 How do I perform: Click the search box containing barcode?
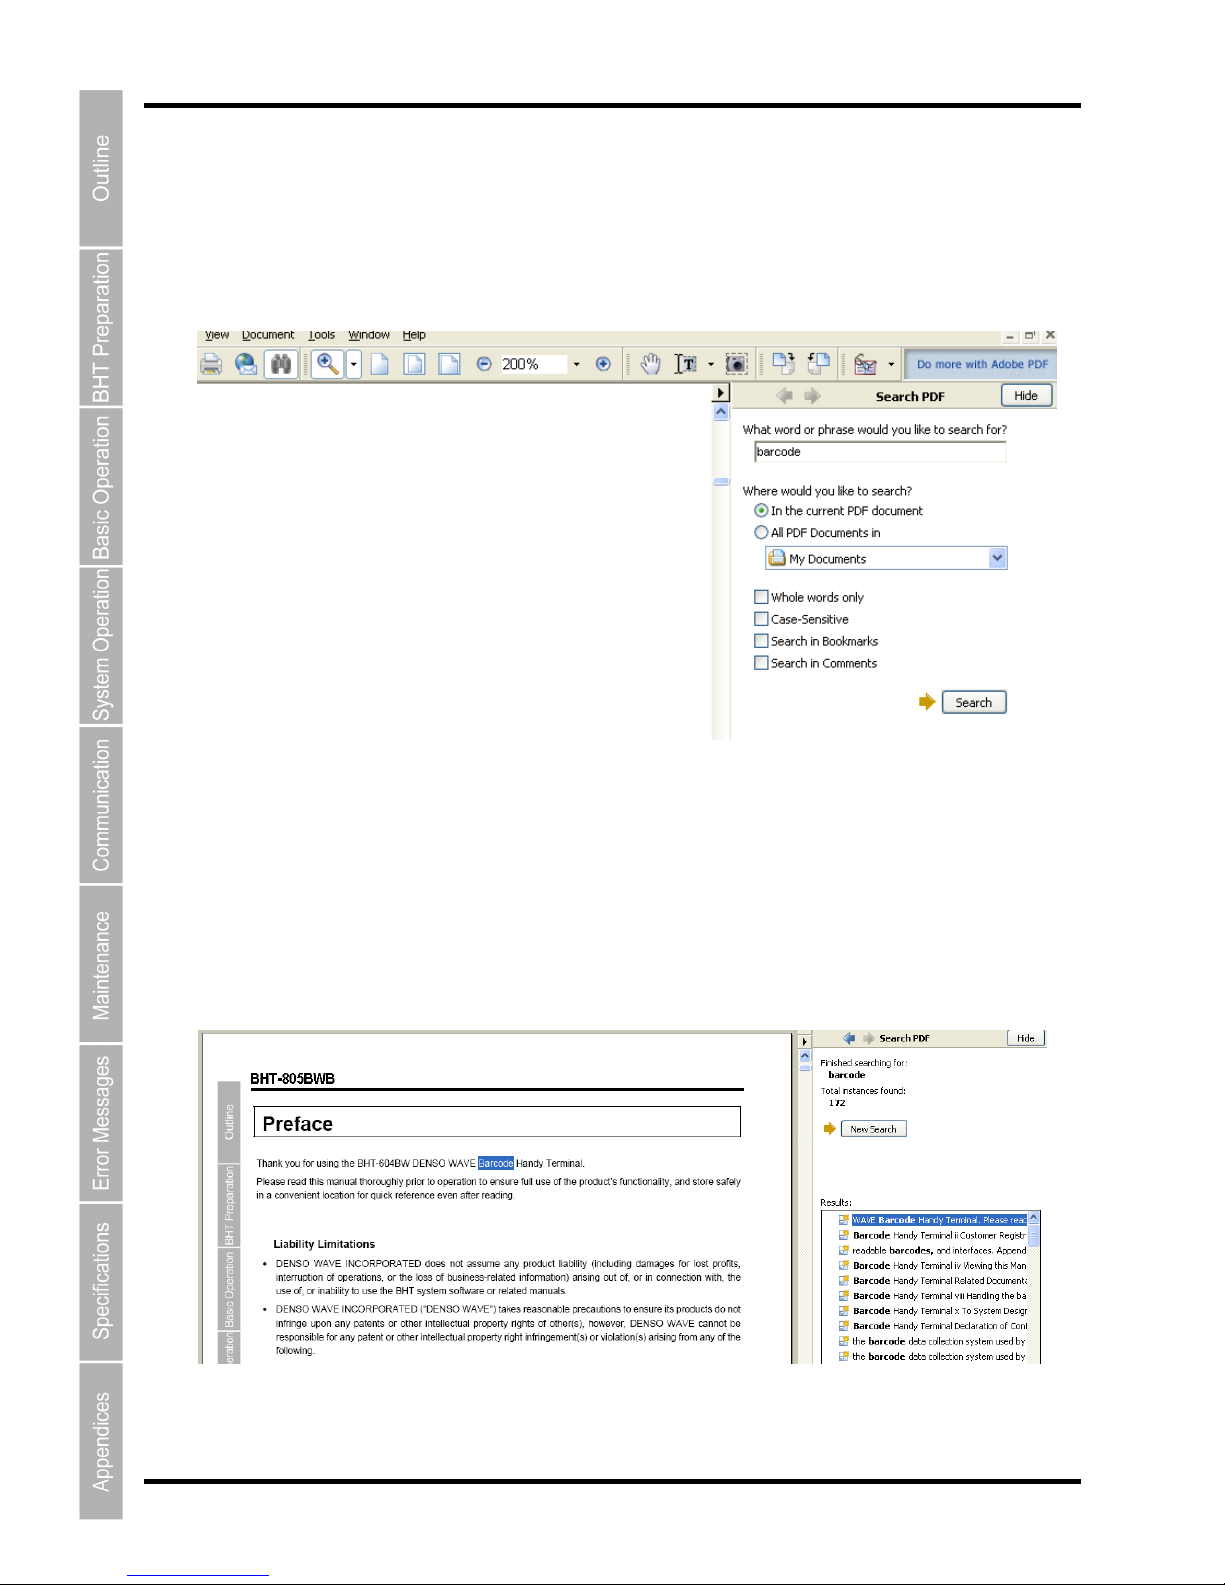coord(880,452)
